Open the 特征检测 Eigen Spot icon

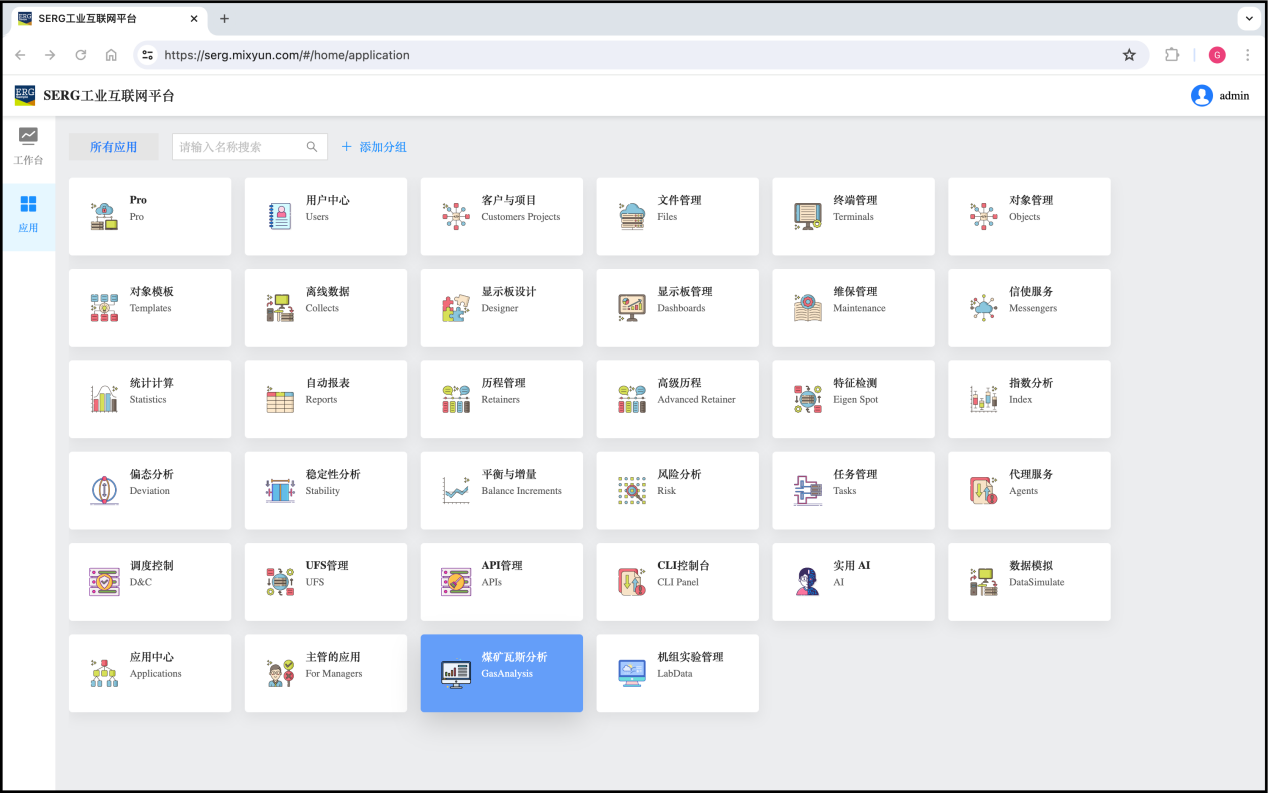click(x=807, y=399)
